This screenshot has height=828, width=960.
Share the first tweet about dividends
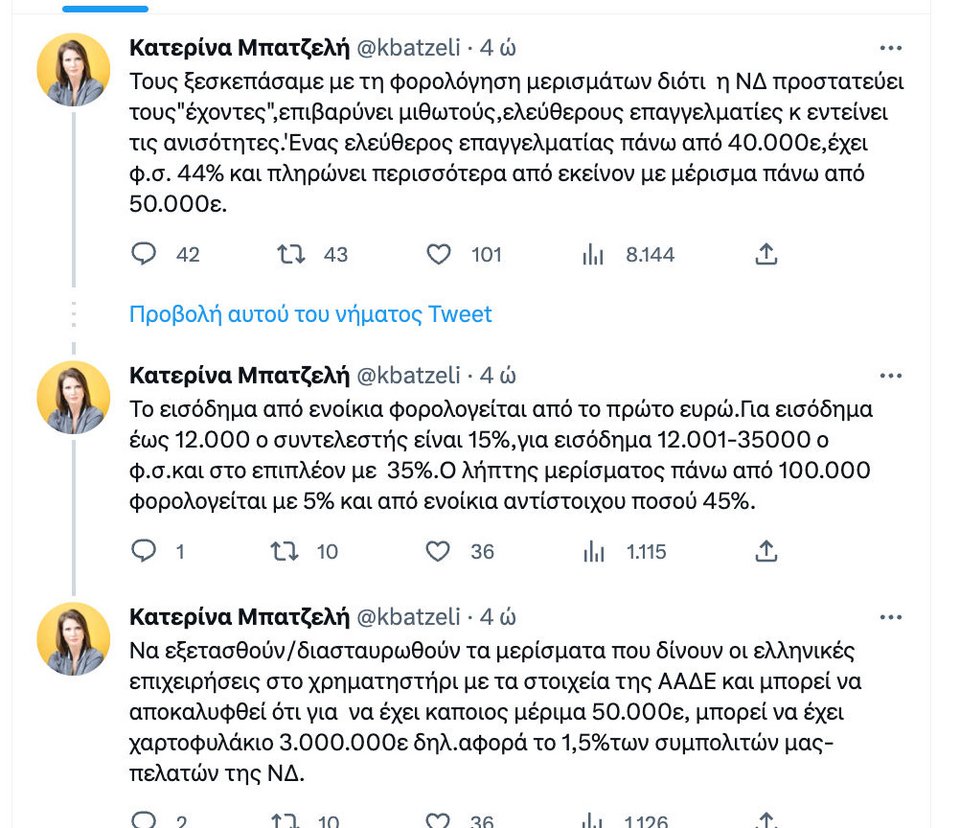[x=766, y=254]
